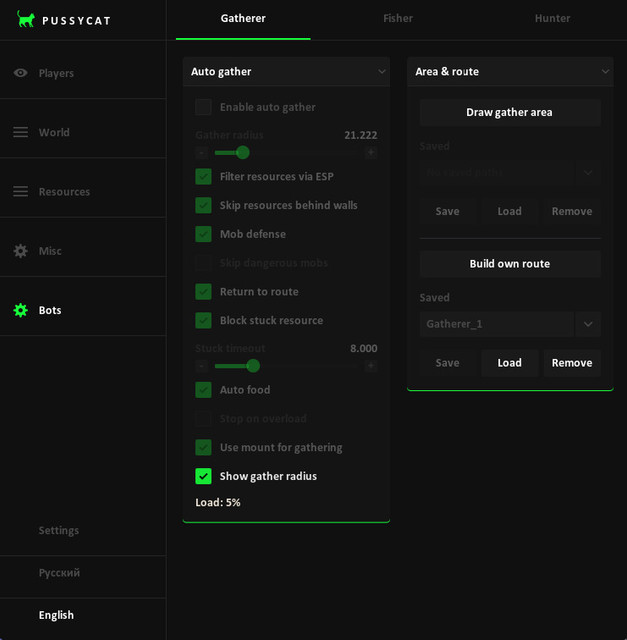This screenshot has width=627, height=640.
Task: Open Settings in the sidebar
Action: [59, 530]
